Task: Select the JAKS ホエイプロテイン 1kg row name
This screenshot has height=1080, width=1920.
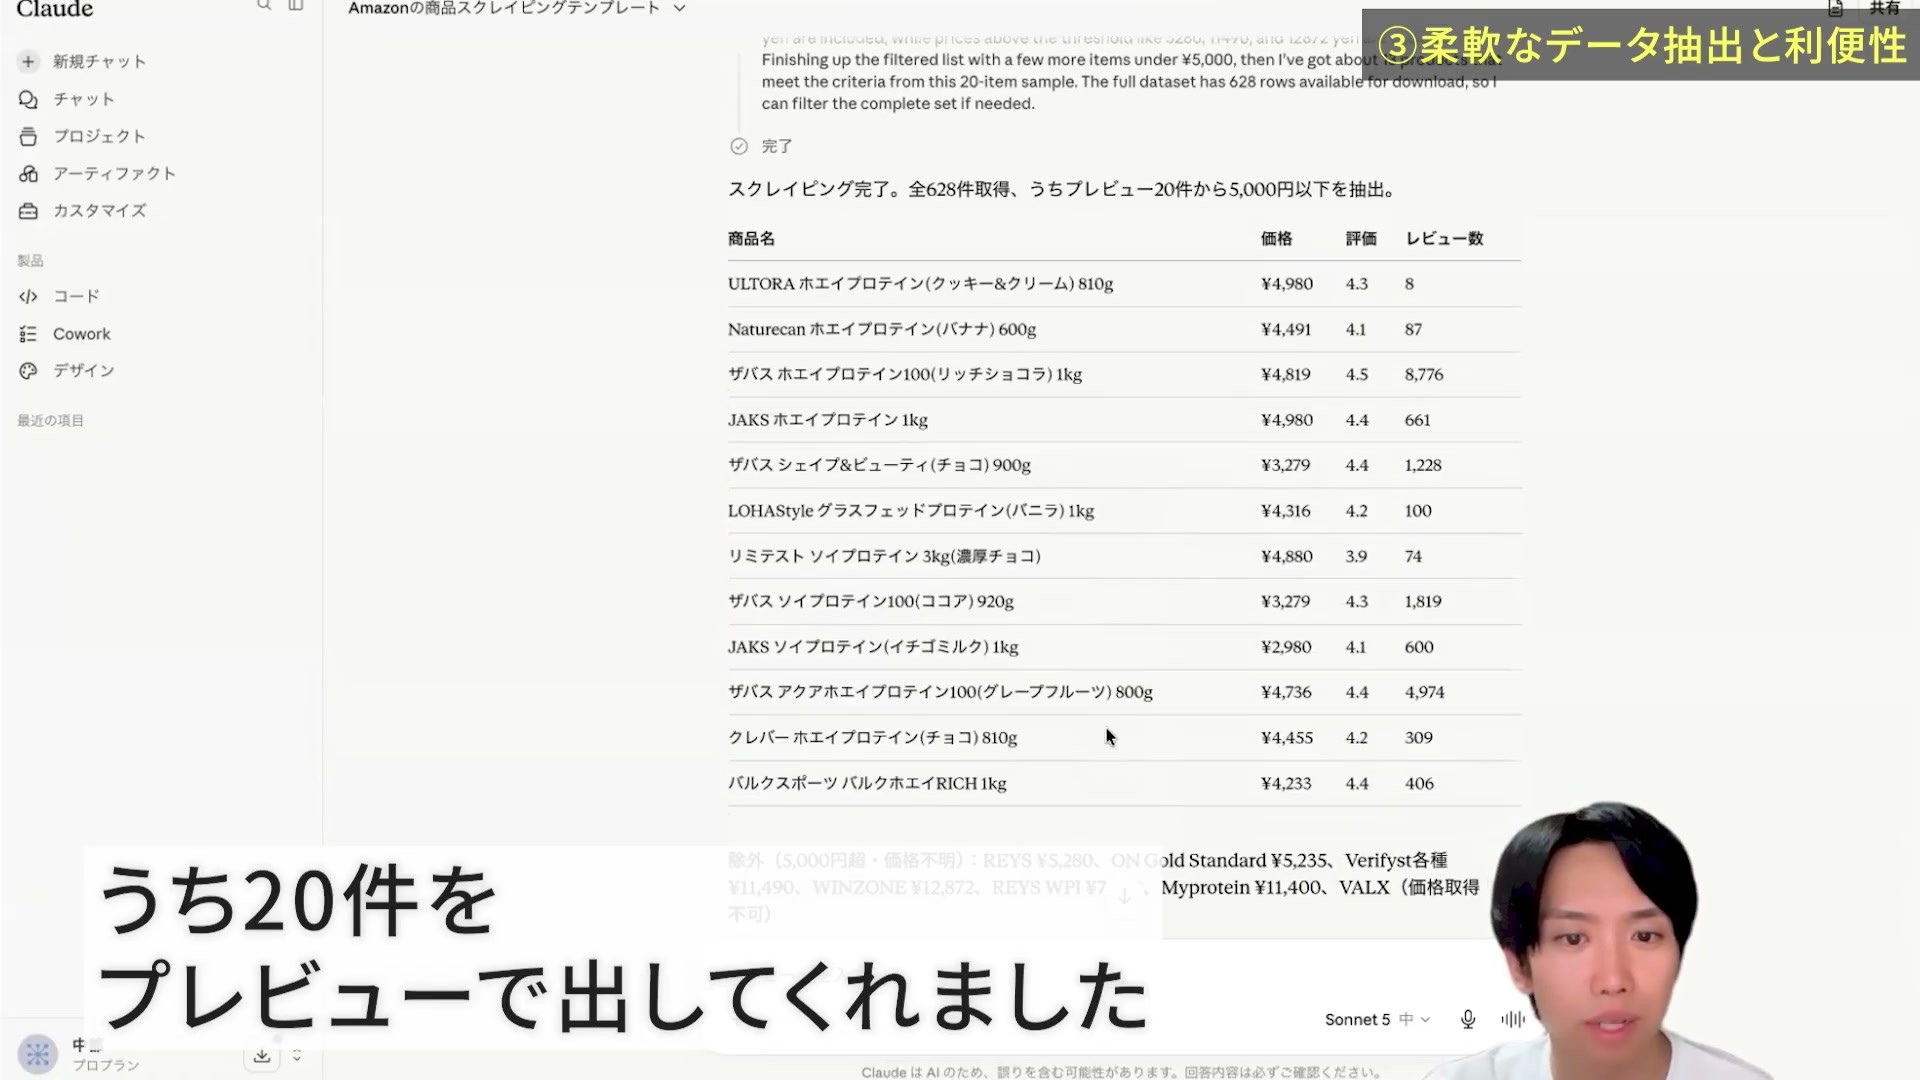Action: tap(828, 420)
